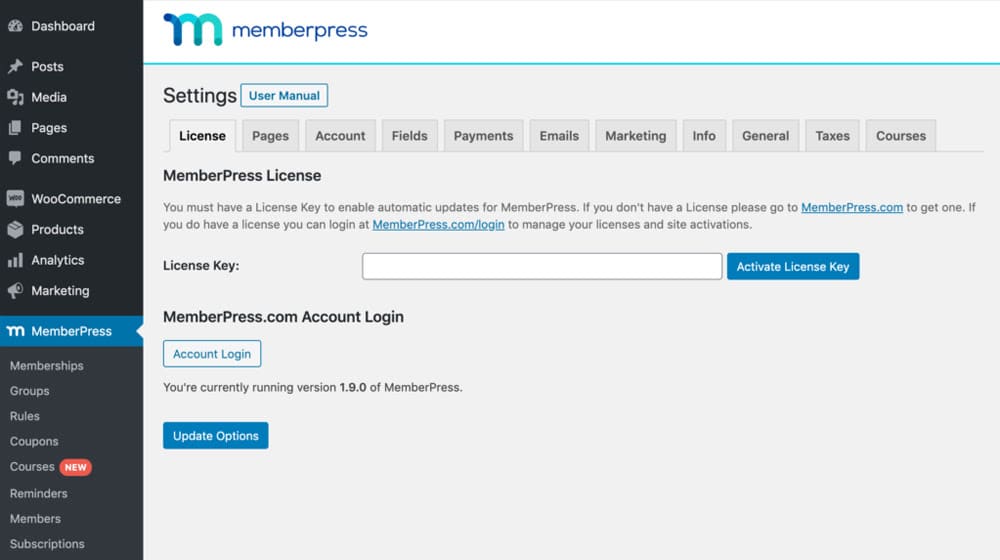1000x560 pixels.
Task: Click the Products box icon
Action: (x=15, y=229)
